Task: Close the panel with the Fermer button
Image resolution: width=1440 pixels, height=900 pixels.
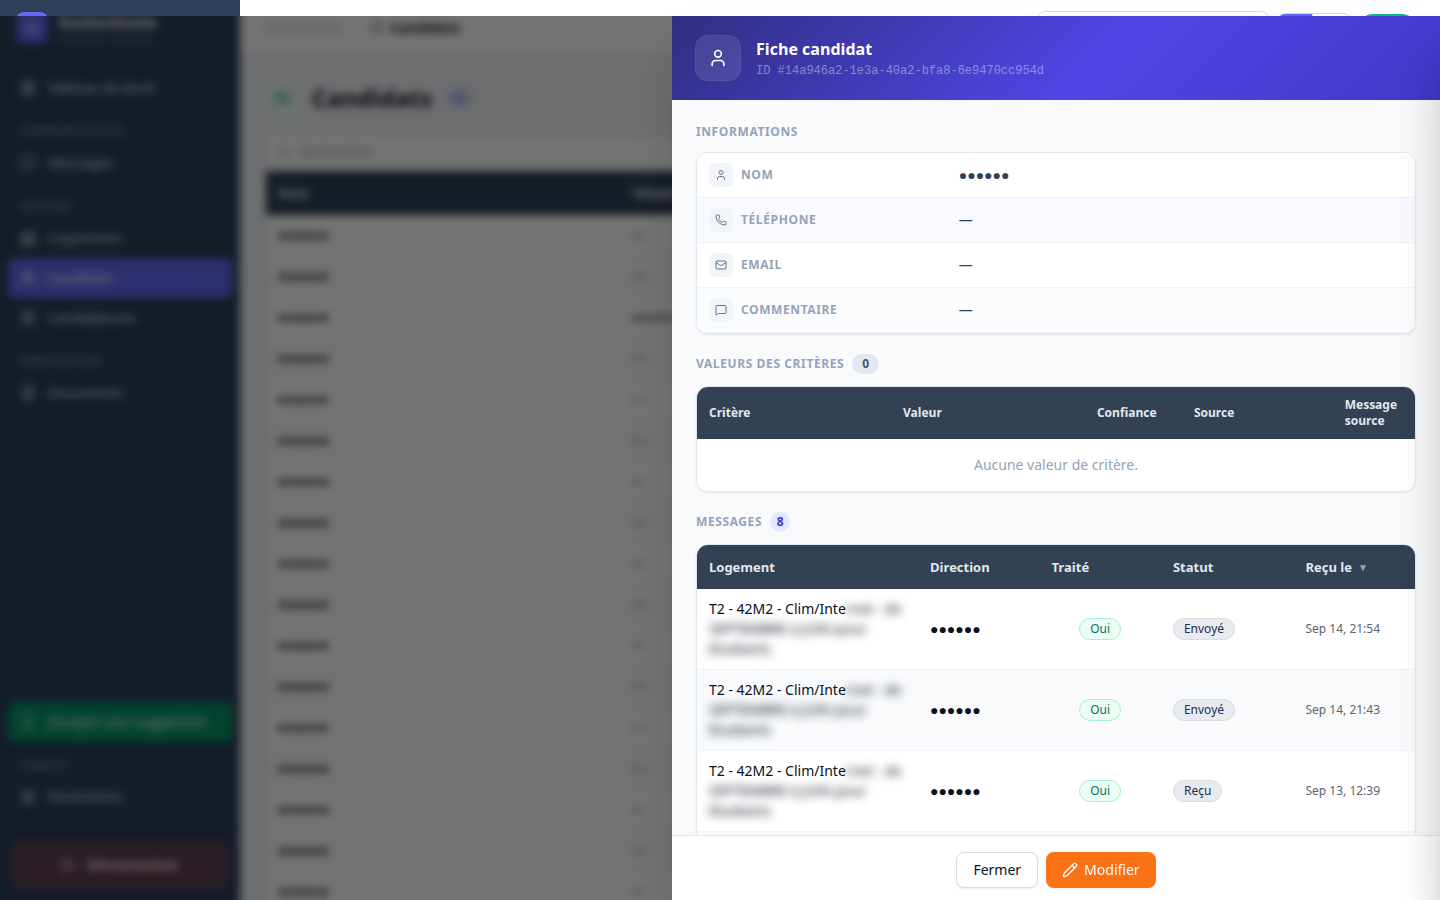Action: tap(997, 870)
